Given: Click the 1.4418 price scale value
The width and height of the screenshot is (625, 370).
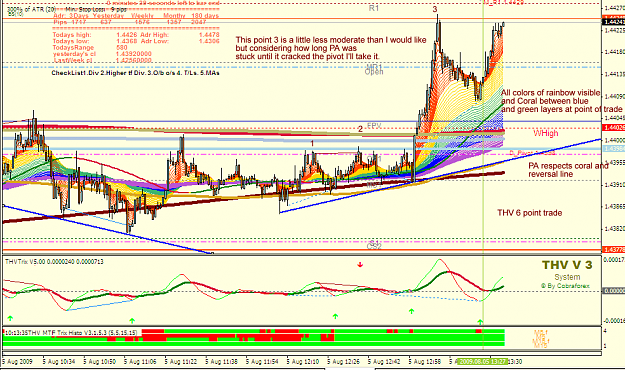Looking at the screenshot, I should (x=614, y=52).
